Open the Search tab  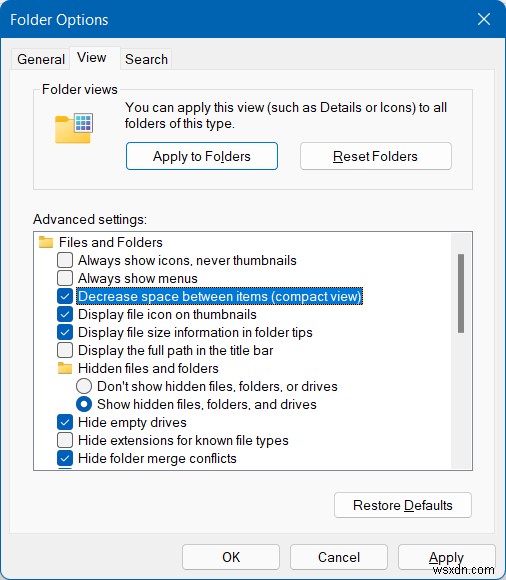point(146,59)
